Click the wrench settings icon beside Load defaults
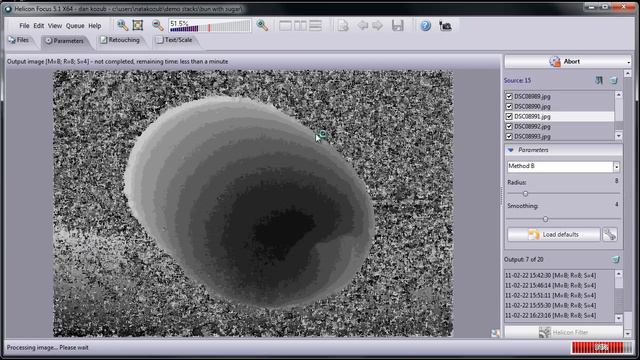 coord(610,234)
